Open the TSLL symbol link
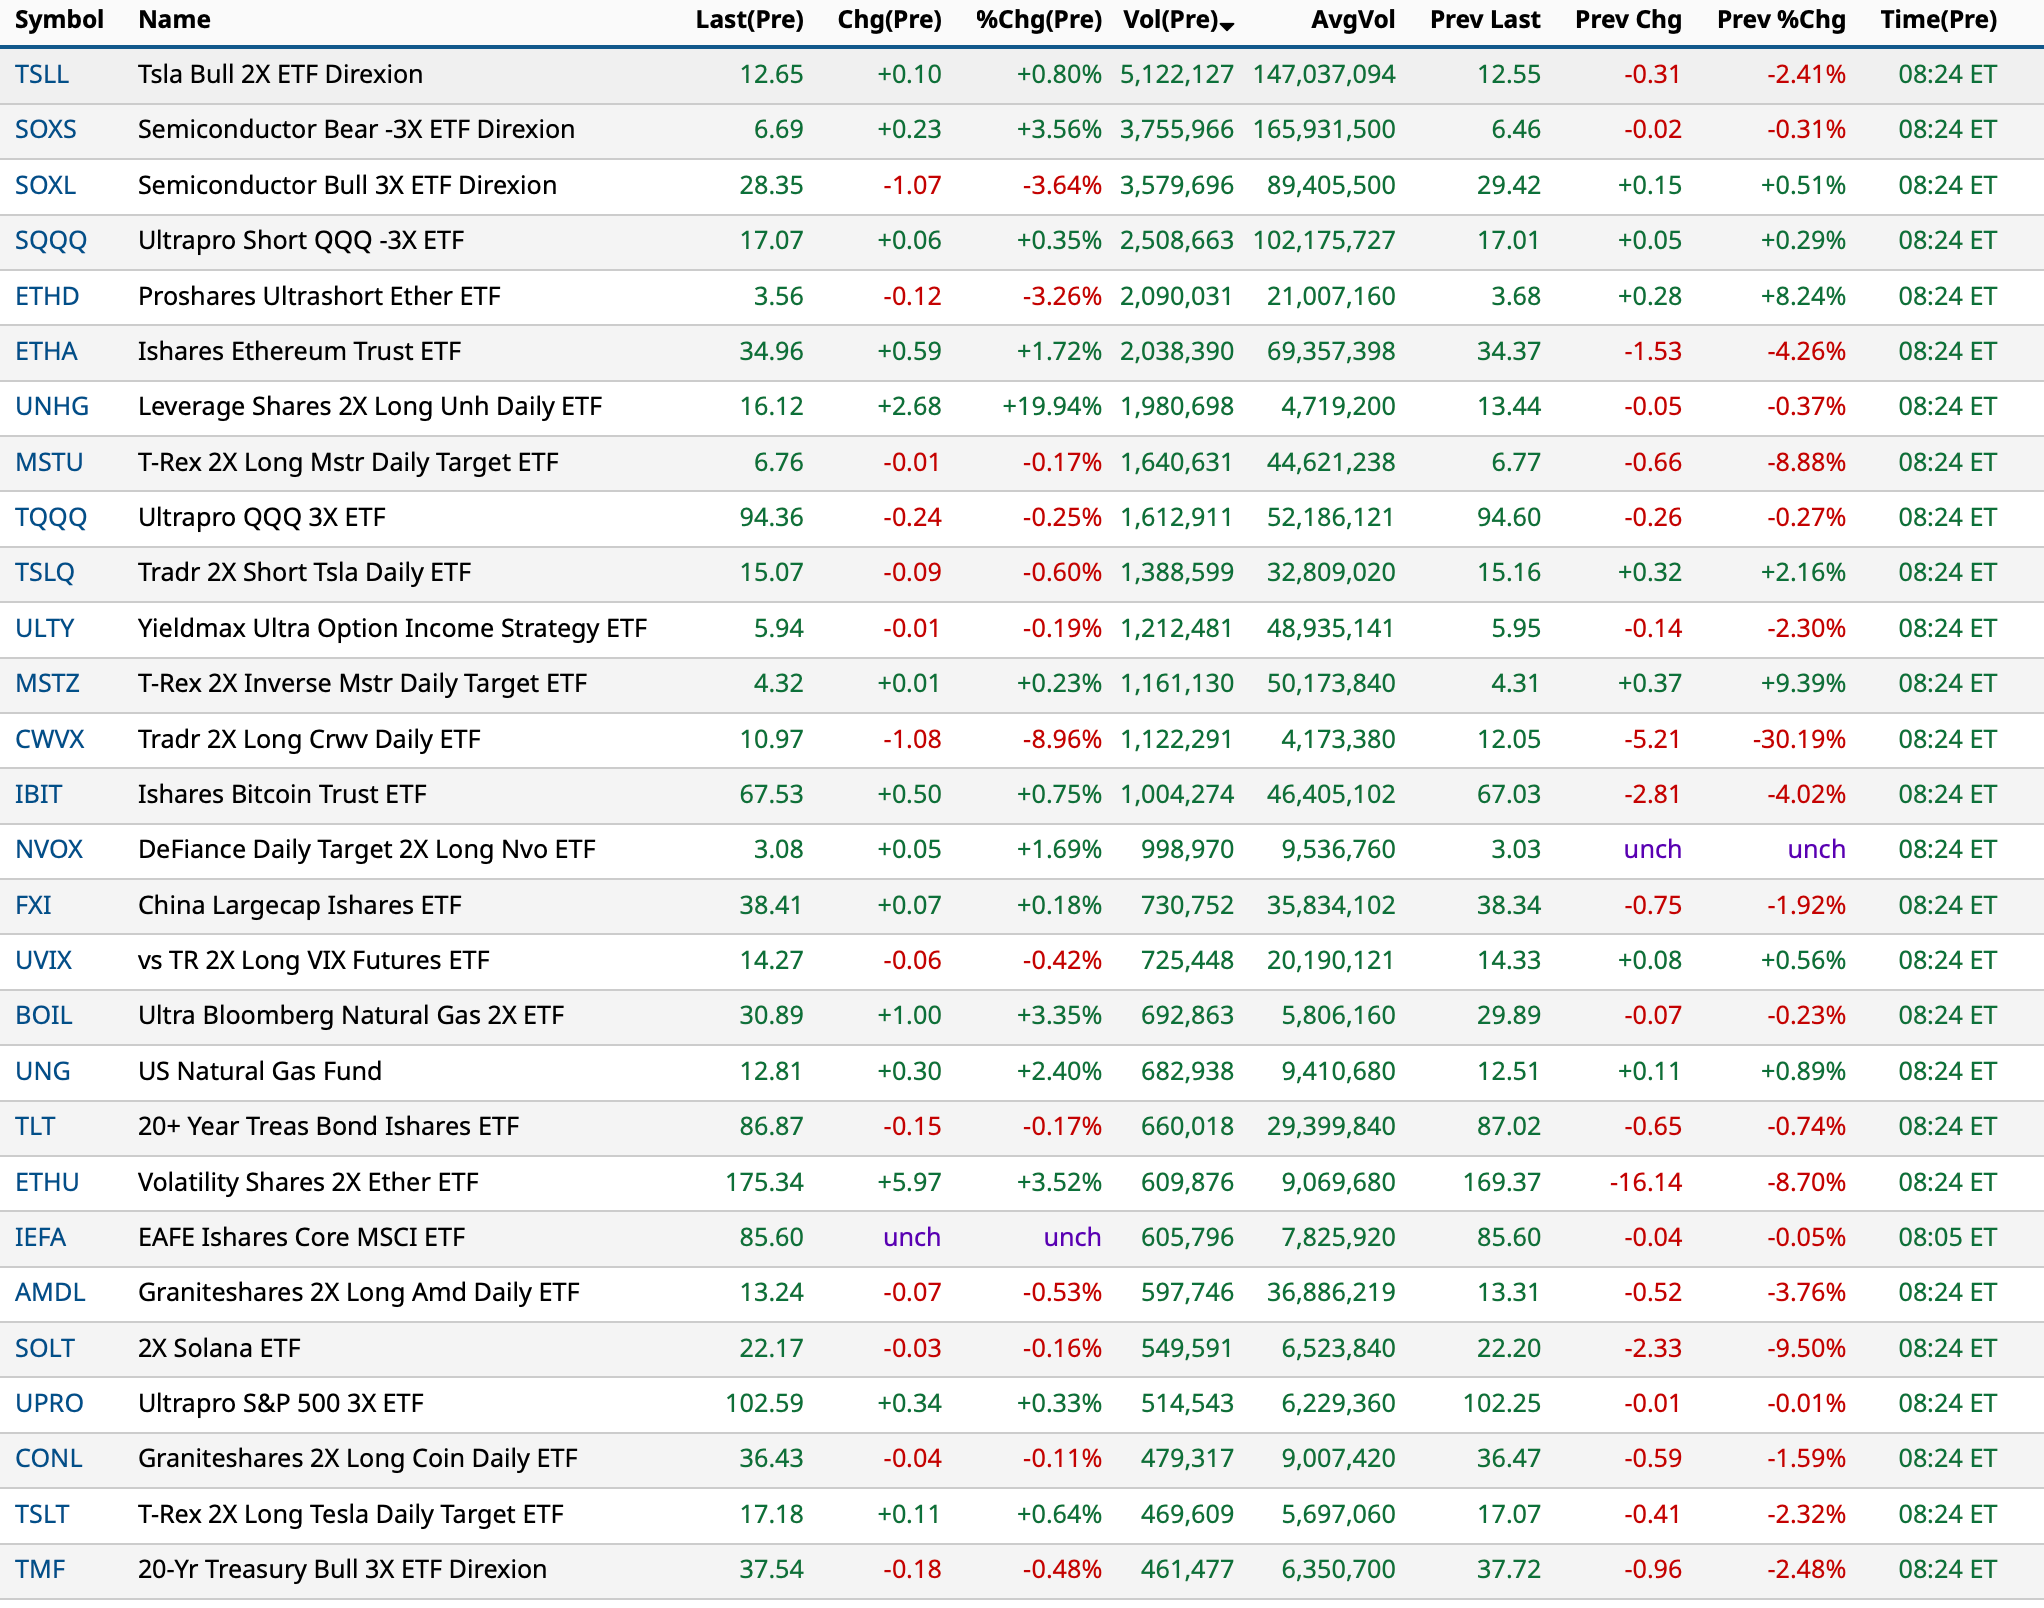The width and height of the screenshot is (2044, 1608). point(42,75)
